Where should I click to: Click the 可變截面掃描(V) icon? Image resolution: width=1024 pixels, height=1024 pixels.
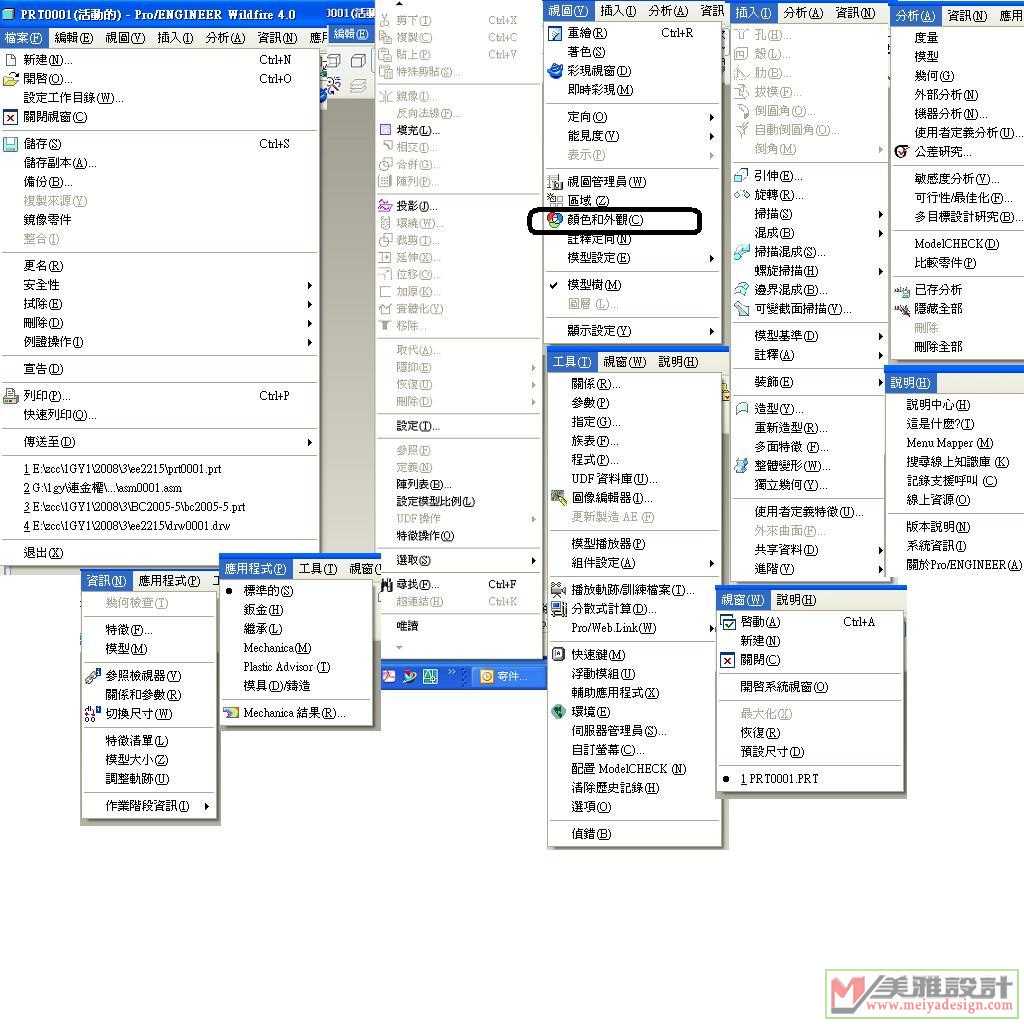(x=741, y=308)
